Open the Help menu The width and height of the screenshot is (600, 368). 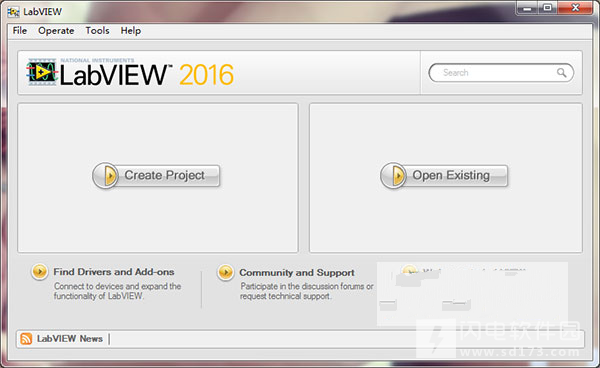[x=130, y=31]
